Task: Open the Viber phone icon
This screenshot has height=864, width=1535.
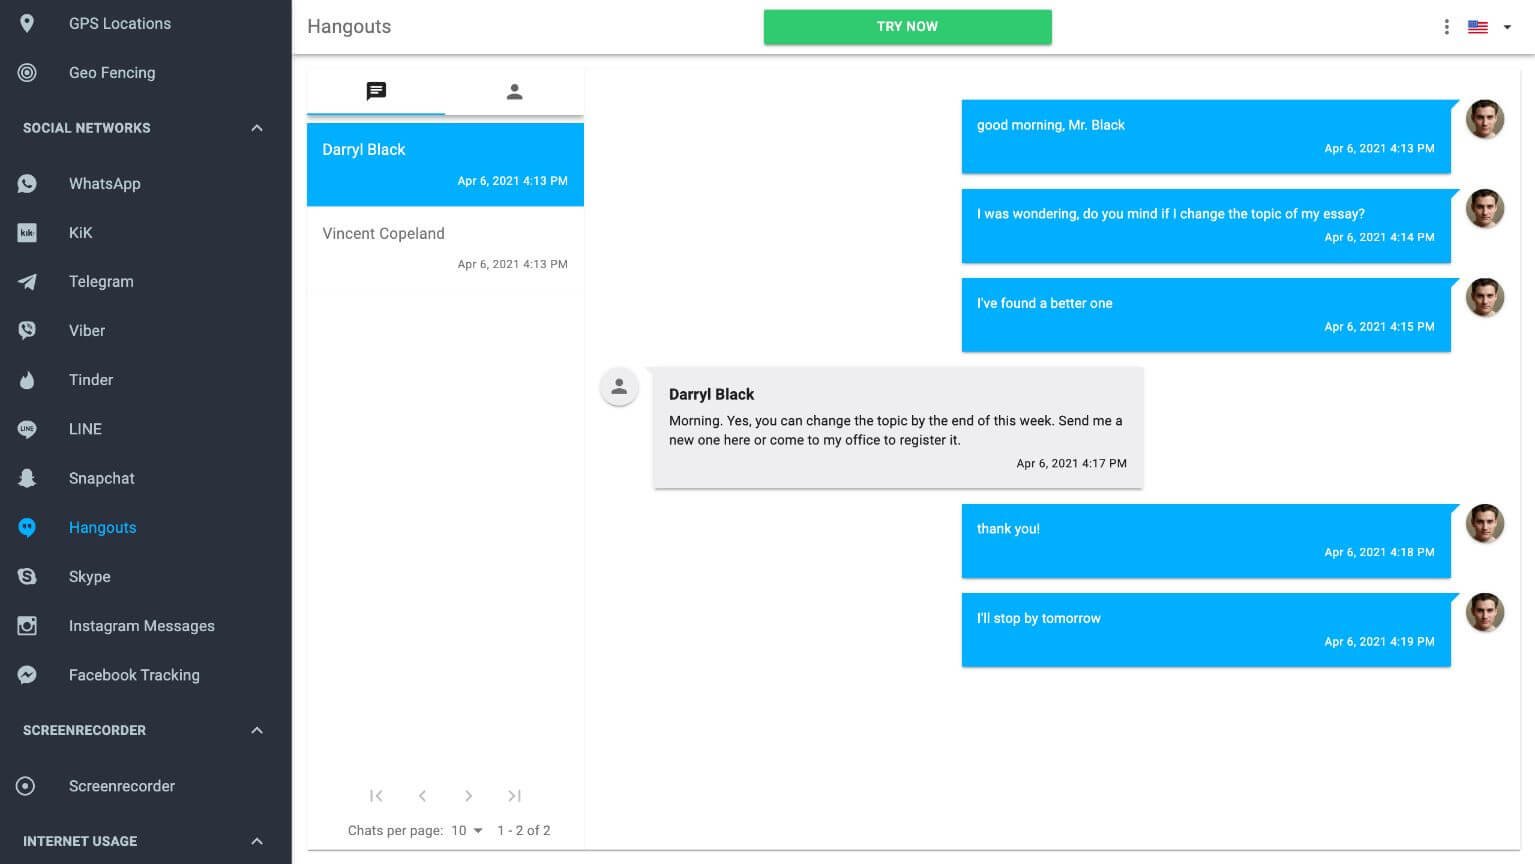Action: click(27, 331)
